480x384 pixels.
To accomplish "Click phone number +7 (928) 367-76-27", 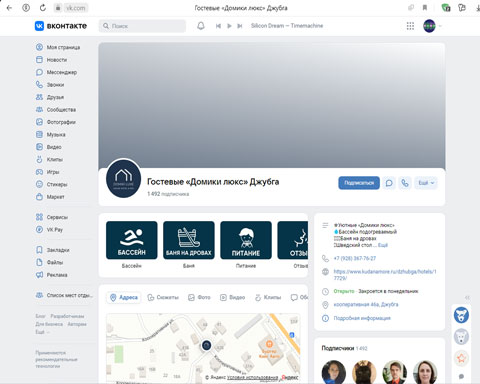I will (355, 259).
